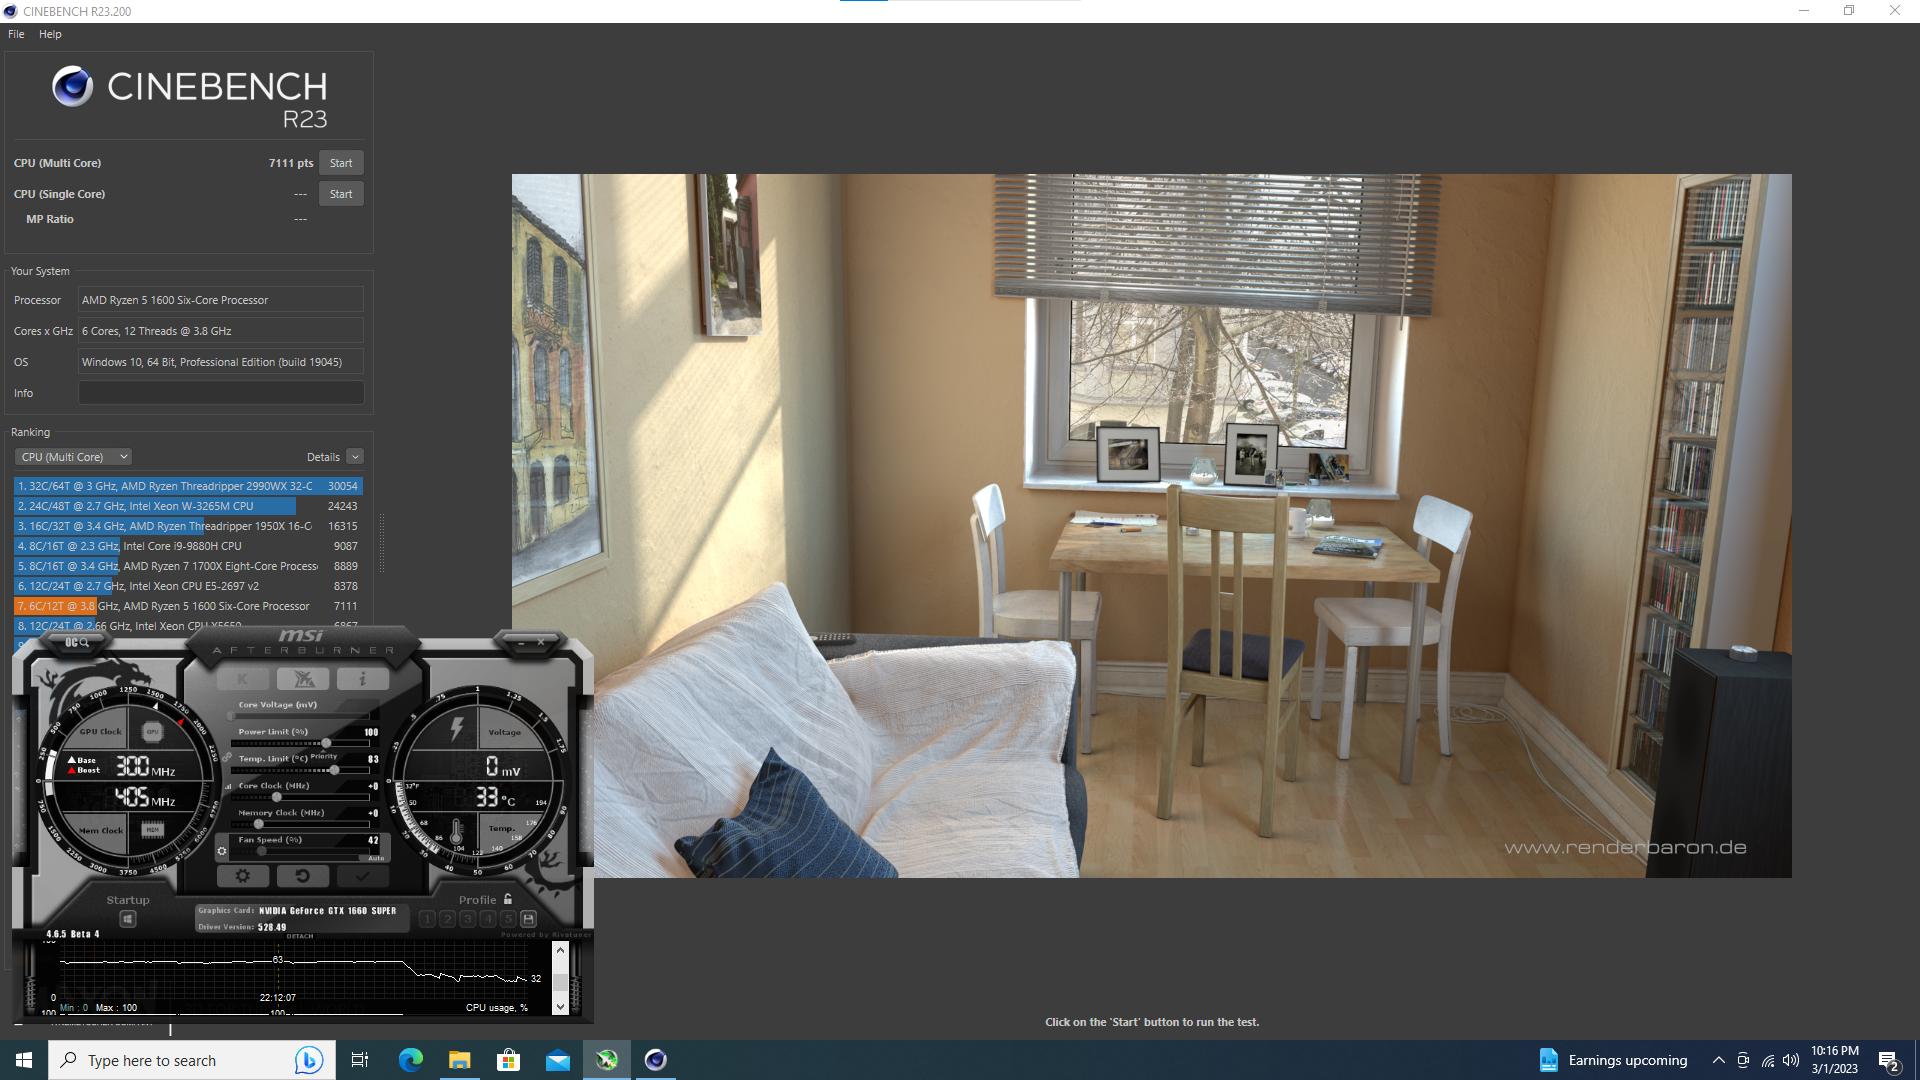Click the Power Limit slider handle
Image resolution: width=1920 pixels, height=1080 pixels.
[x=326, y=743]
